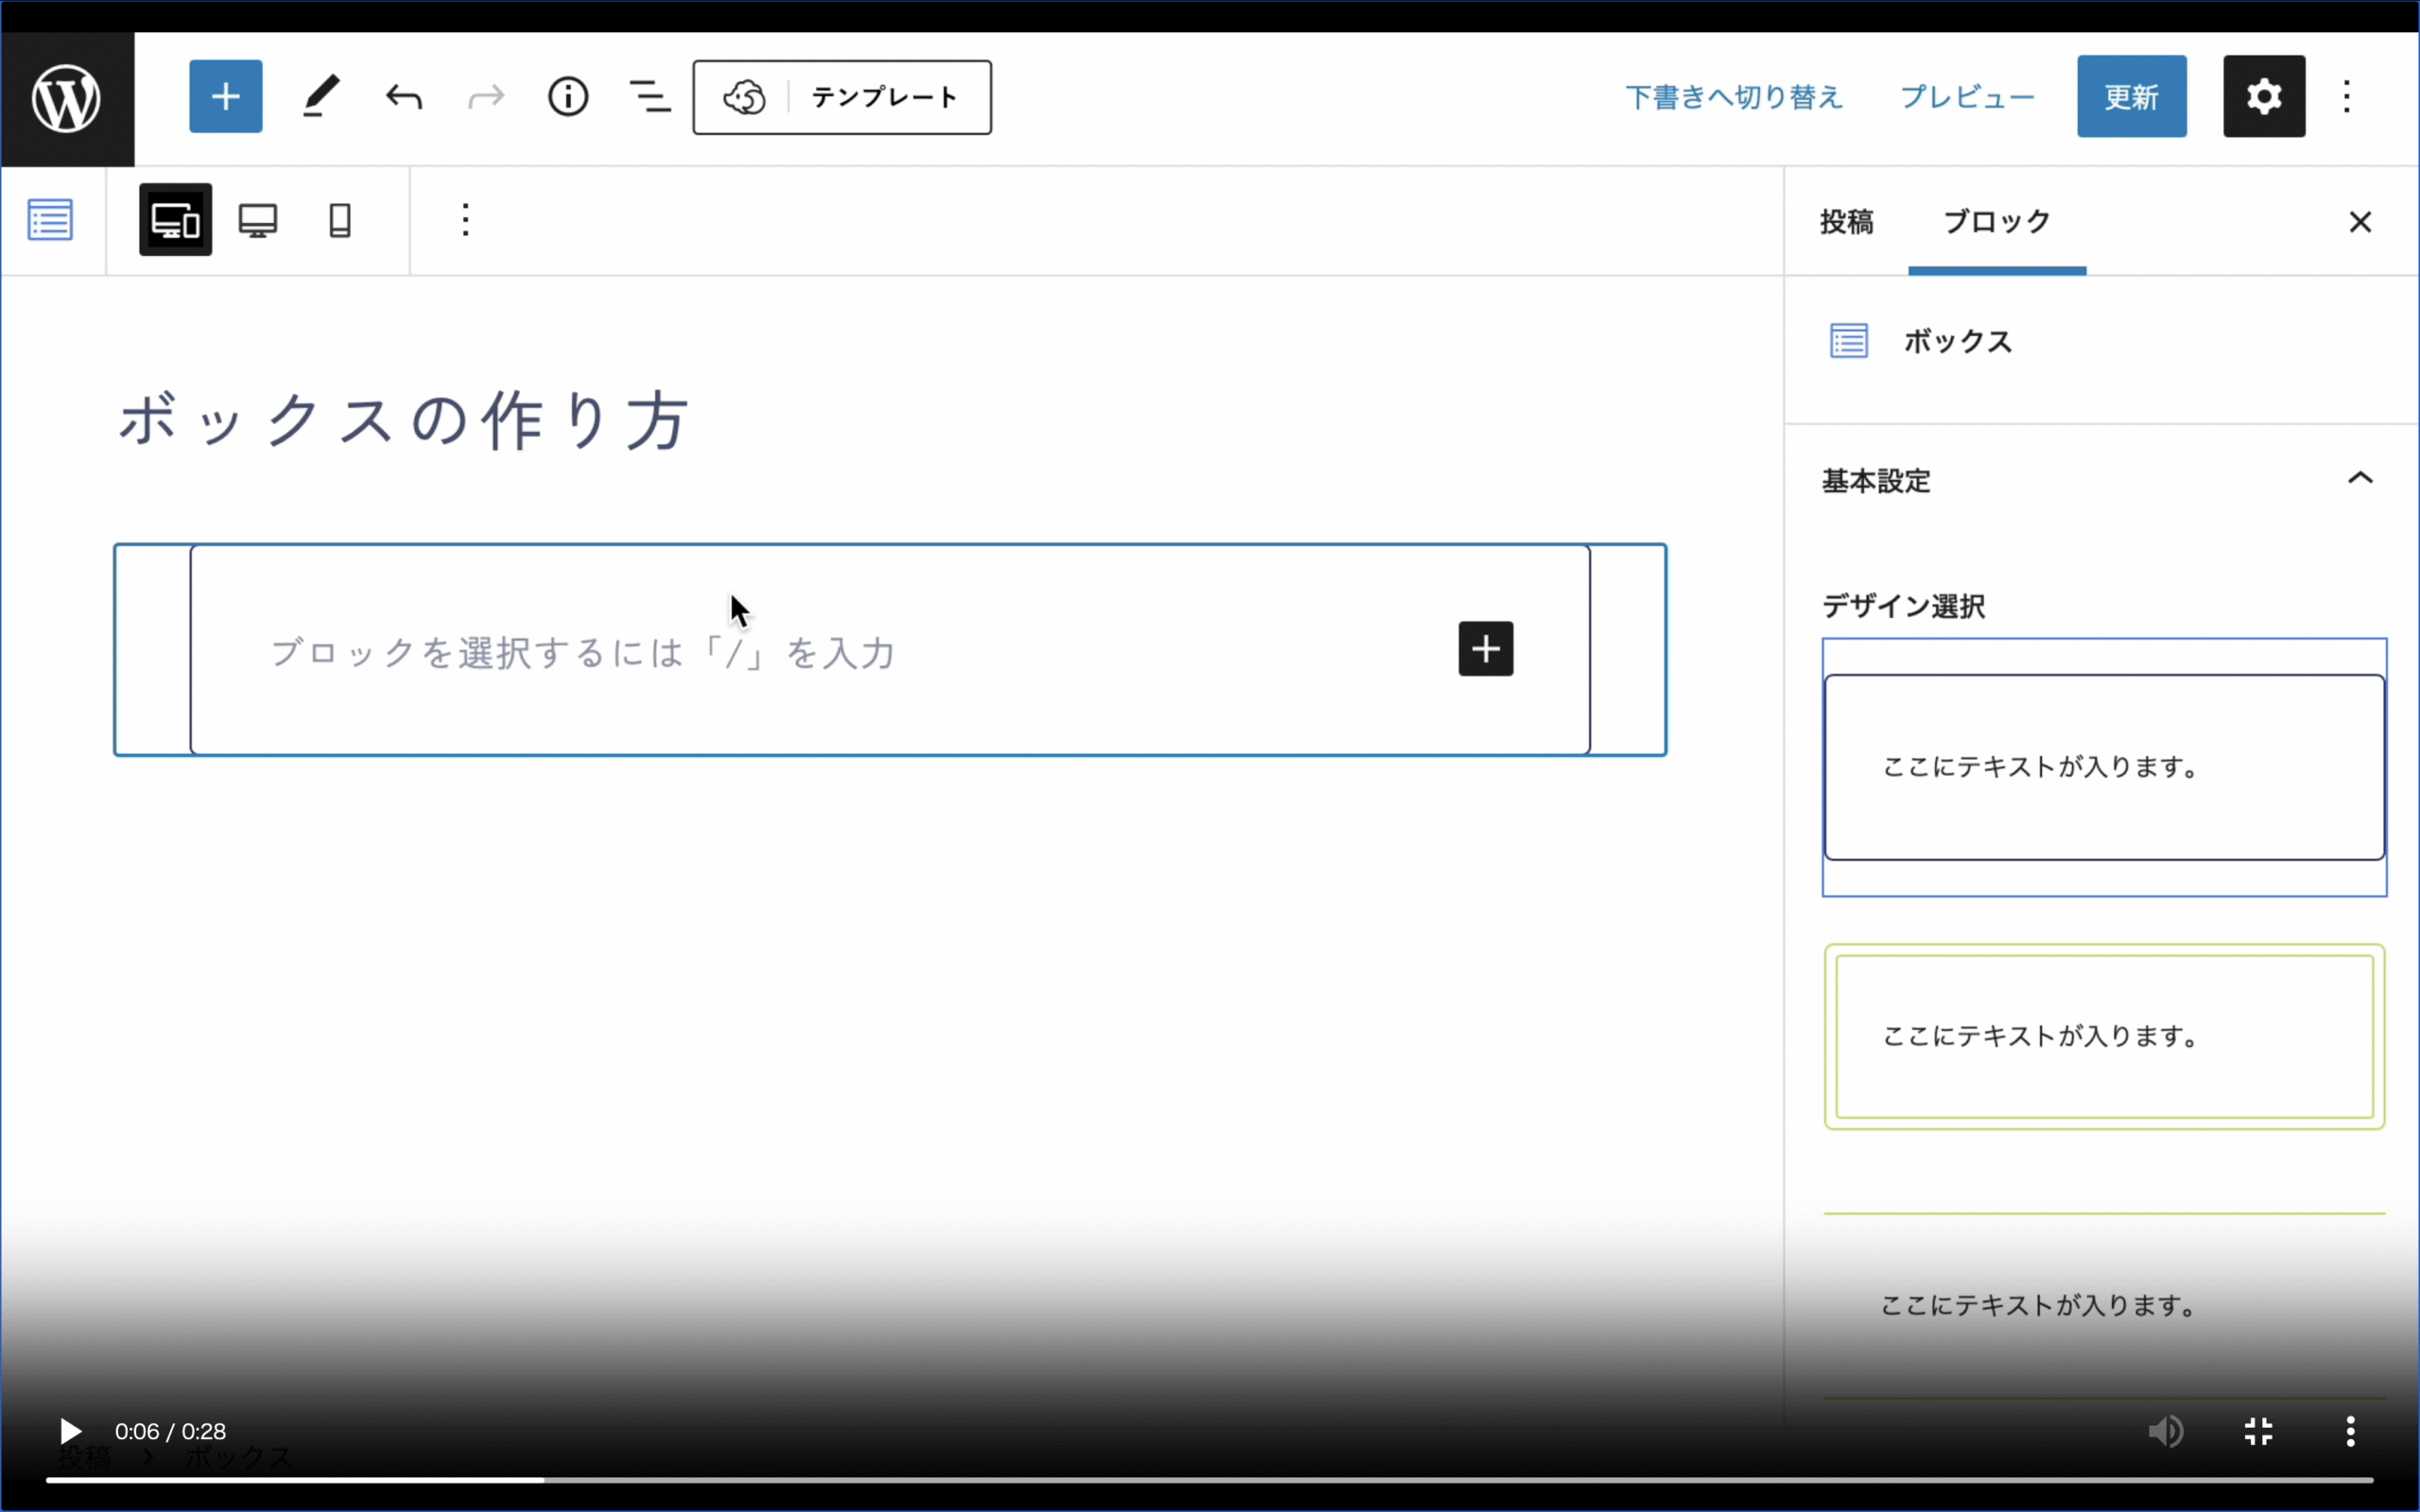This screenshot has height=1512, width=2420.
Task: Open video player more options
Action: tap(2350, 1431)
